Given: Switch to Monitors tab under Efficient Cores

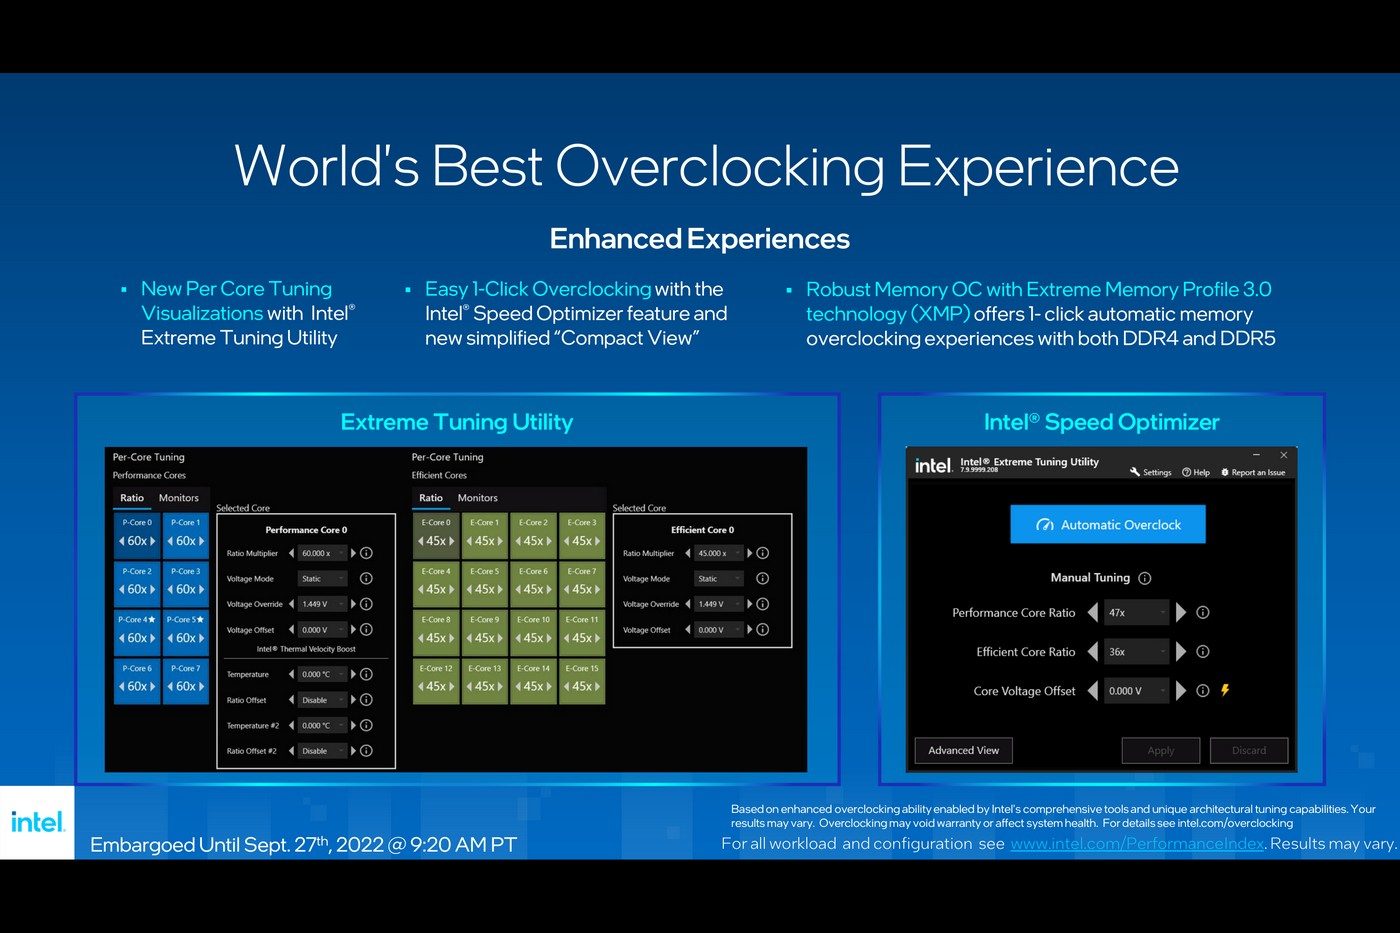Looking at the screenshot, I should tap(478, 498).
